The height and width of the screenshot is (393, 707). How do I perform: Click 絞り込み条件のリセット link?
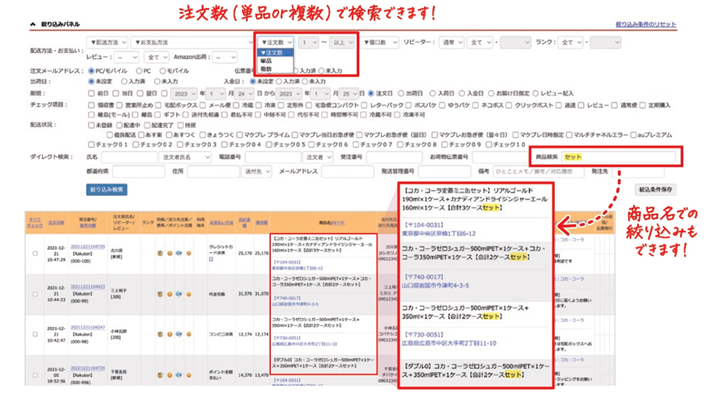646,24
